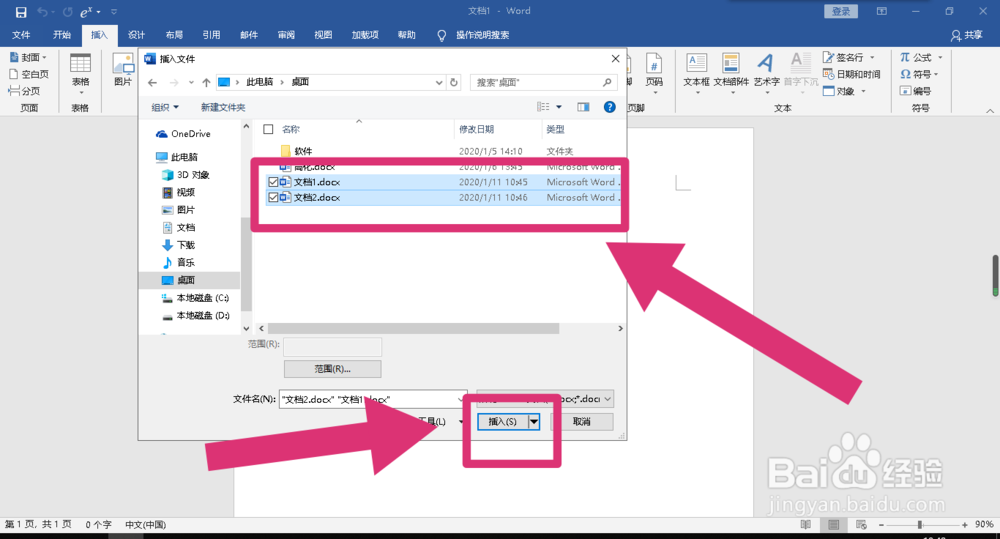The image size is (1000, 539).
Task: Click 新建文件夹 new folder button
Action: click(x=223, y=107)
